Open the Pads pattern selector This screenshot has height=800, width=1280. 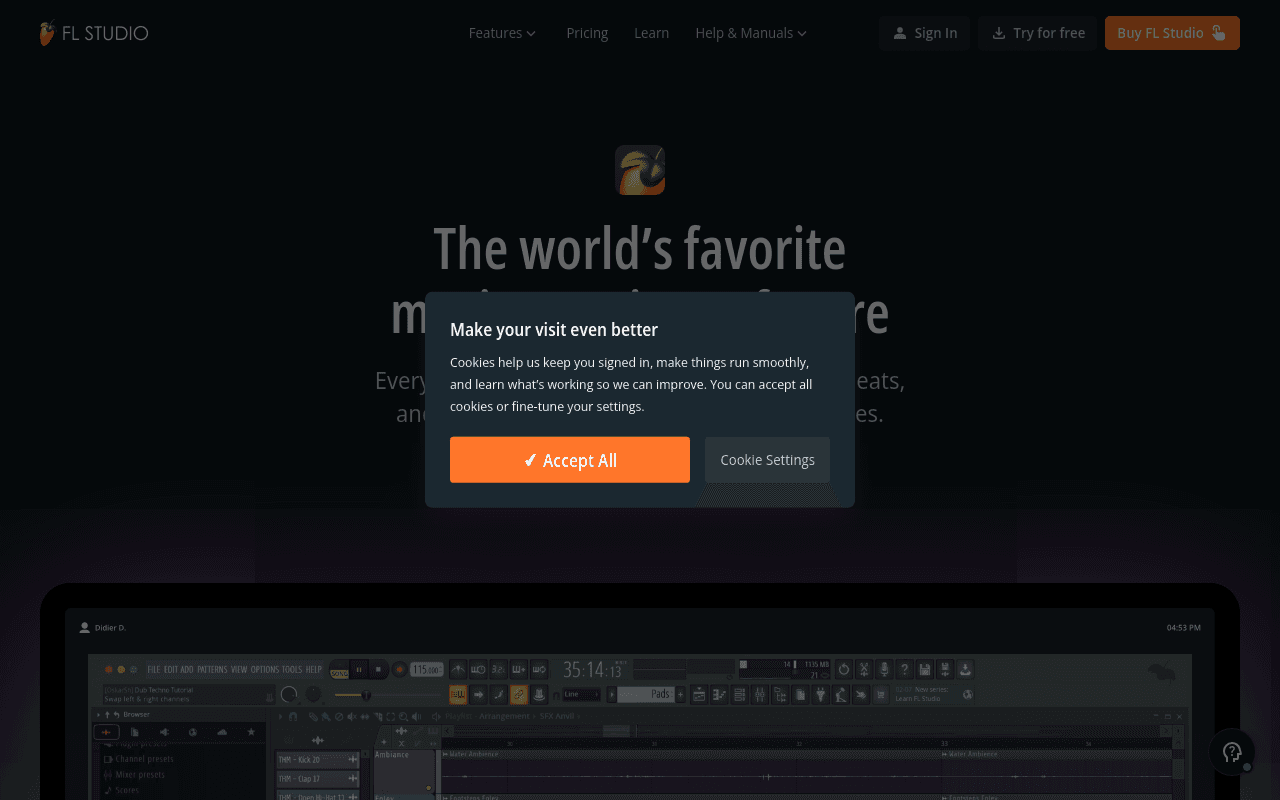point(646,694)
